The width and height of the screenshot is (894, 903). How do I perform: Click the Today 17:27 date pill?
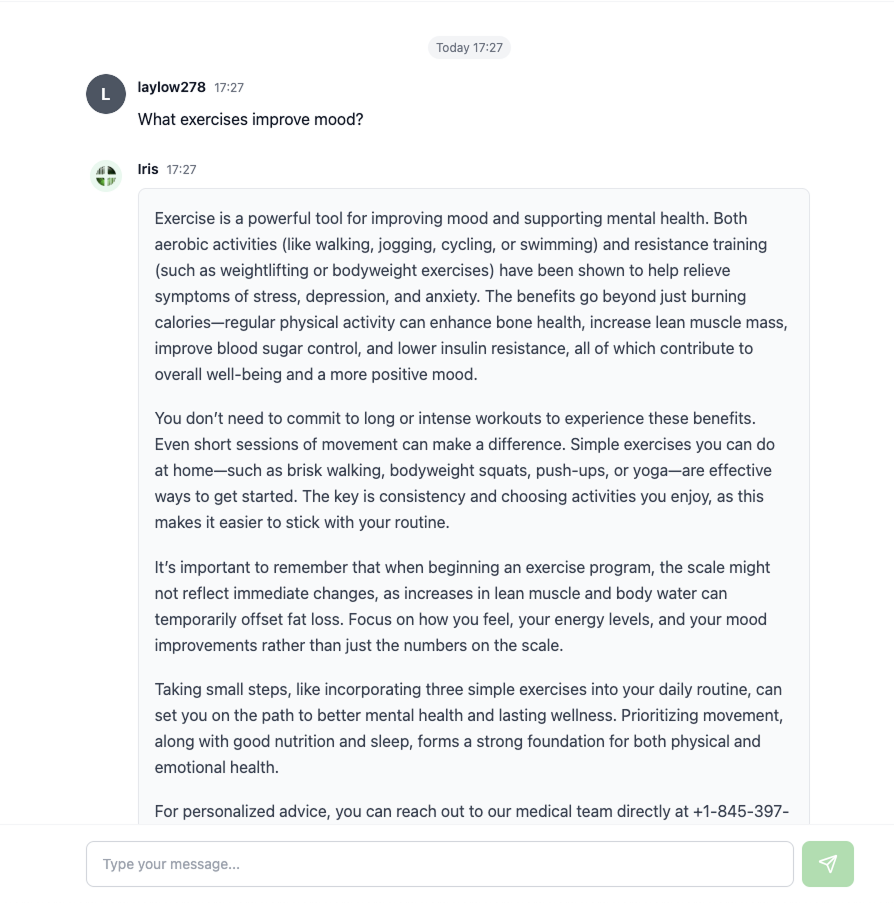[469, 47]
